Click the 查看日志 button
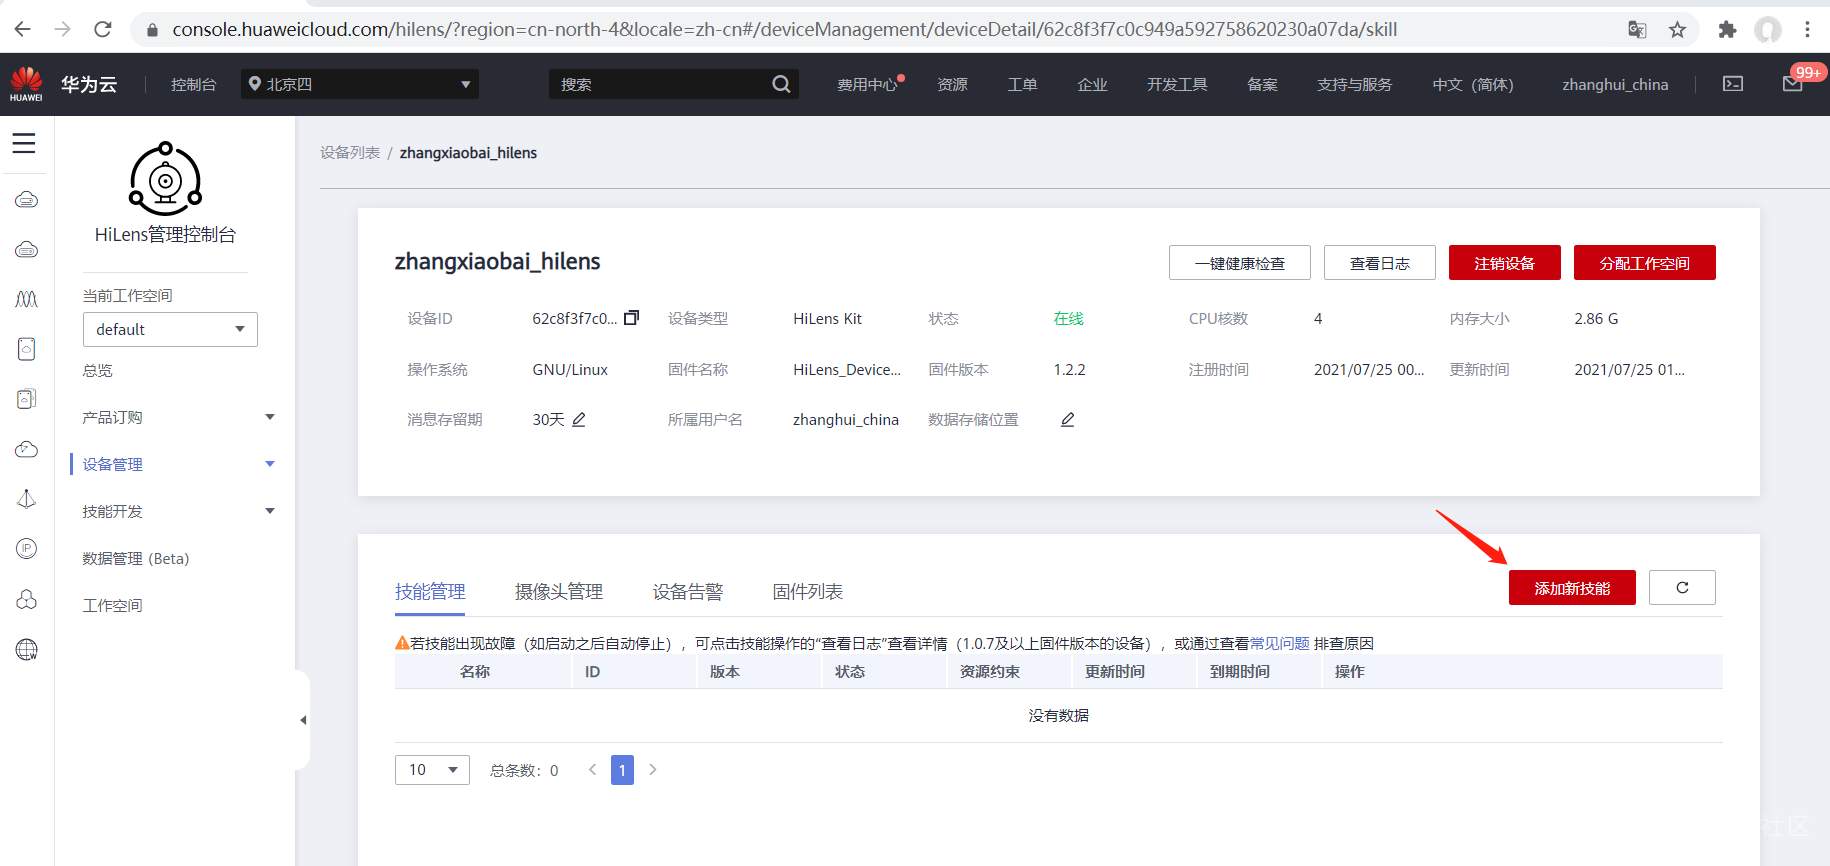Screen dimensions: 1830x866 (1380, 263)
